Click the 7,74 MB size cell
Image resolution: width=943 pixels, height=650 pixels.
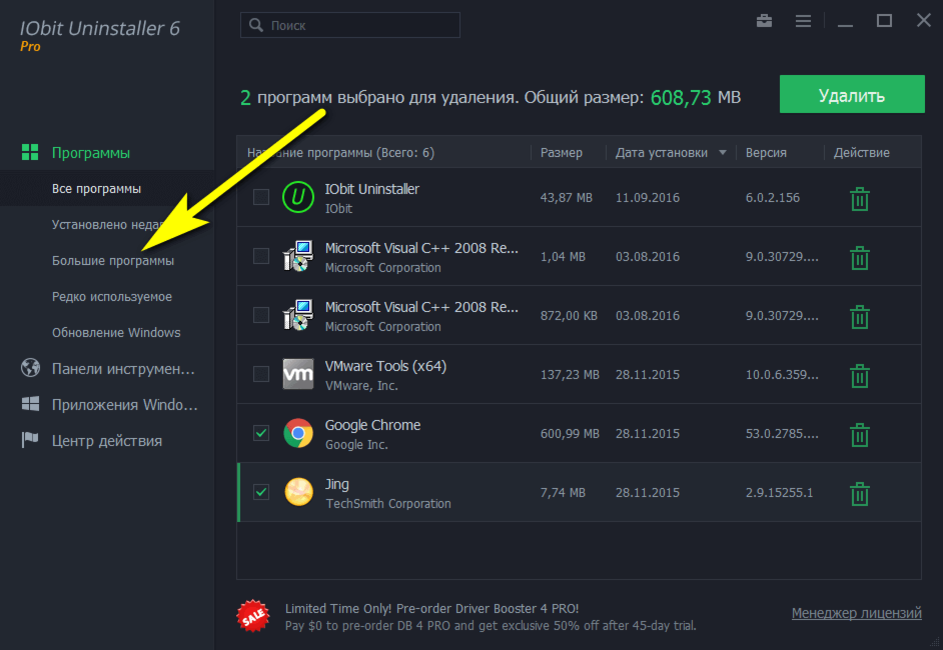(x=562, y=492)
